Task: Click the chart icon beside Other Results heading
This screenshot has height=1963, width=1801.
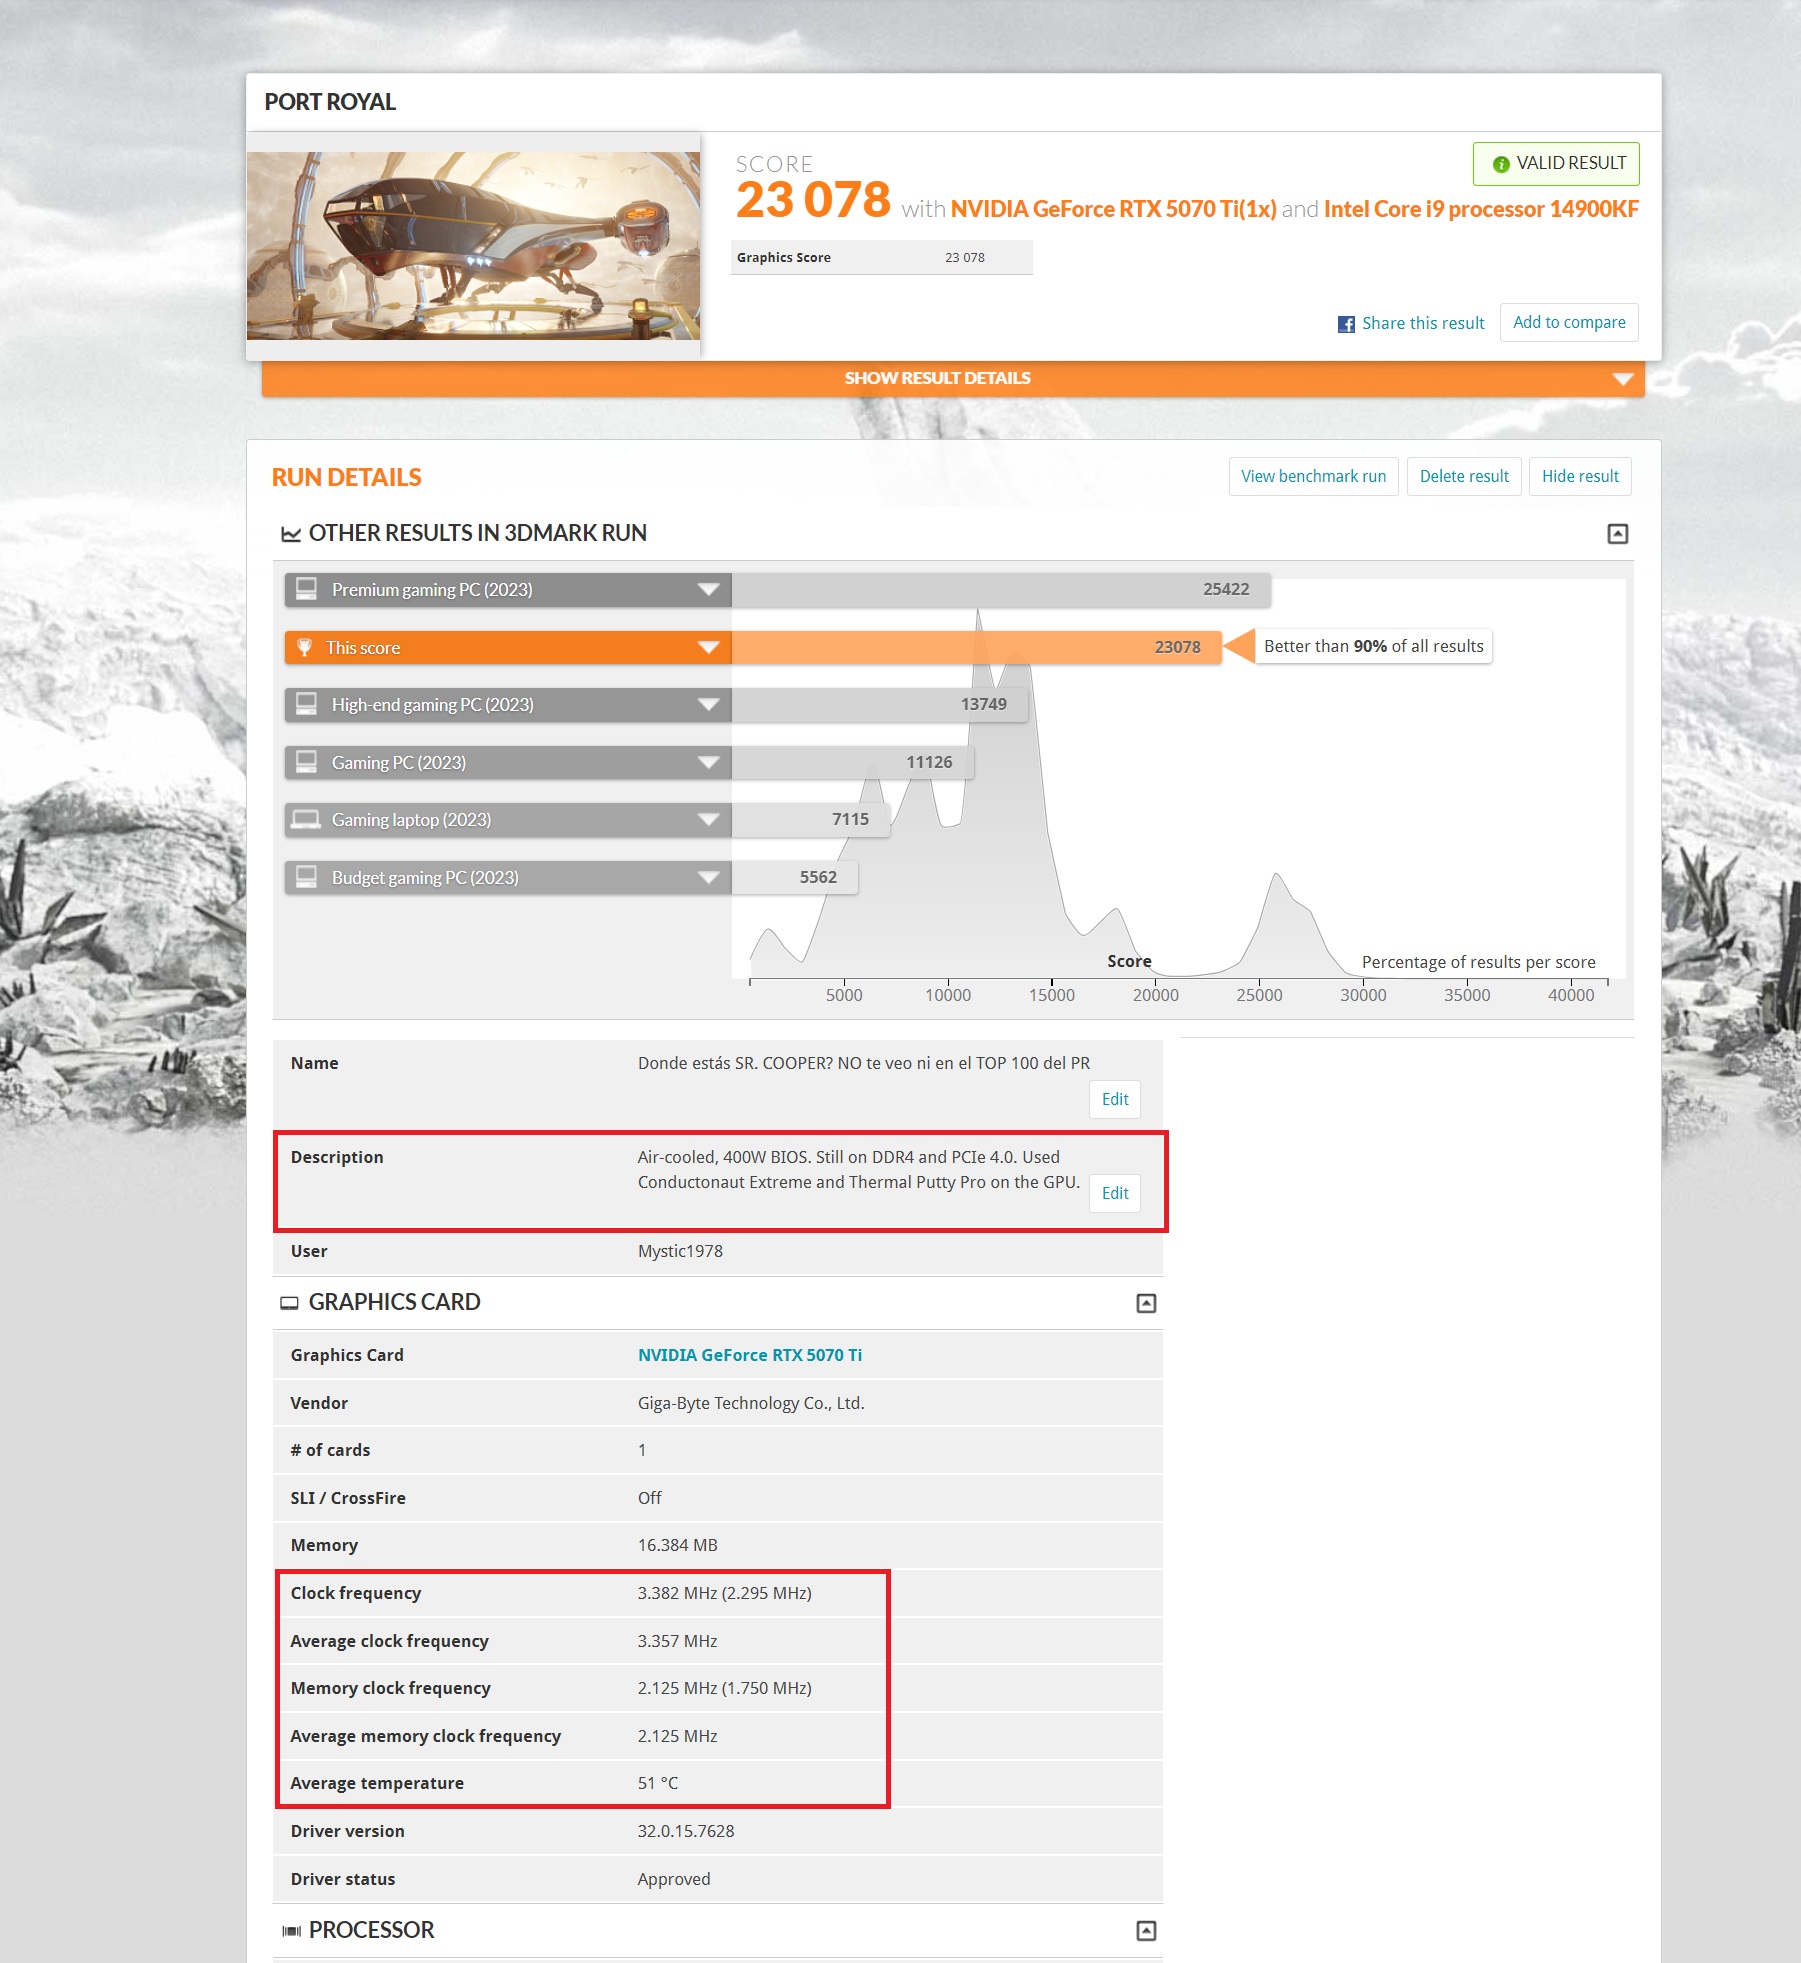Action: (x=291, y=535)
